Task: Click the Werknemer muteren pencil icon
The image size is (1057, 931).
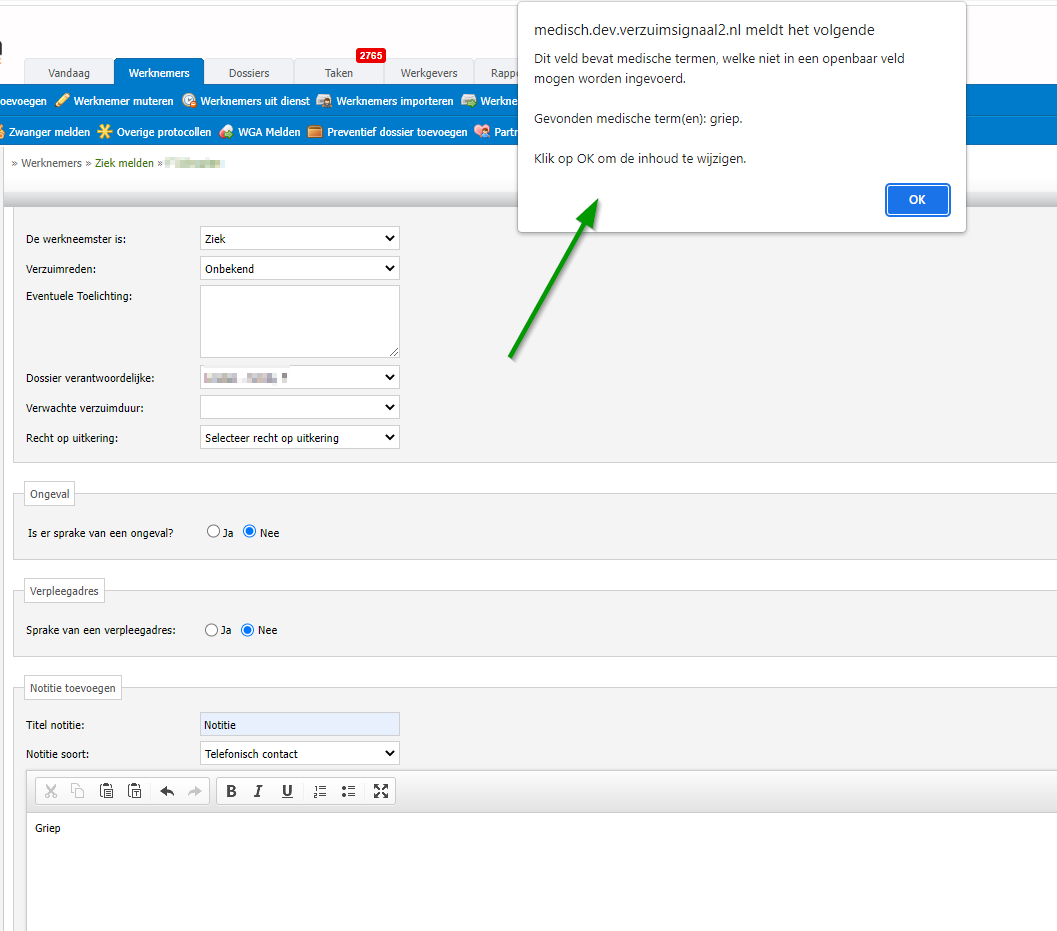Action: click(x=62, y=100)
